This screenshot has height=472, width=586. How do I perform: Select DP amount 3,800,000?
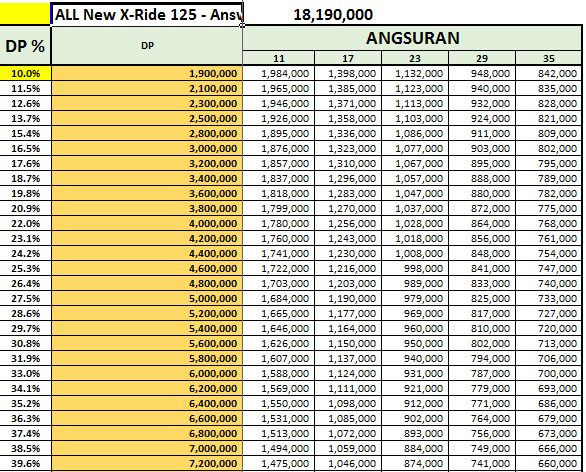point(147,208)
